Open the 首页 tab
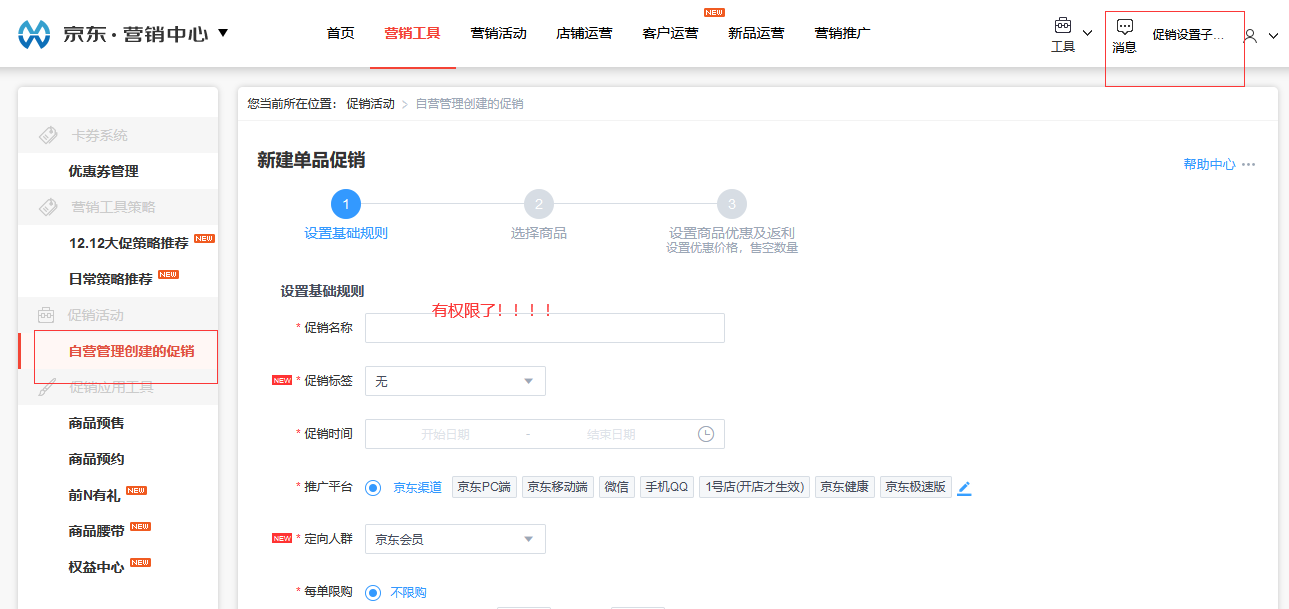 click(x=340, y=33)
